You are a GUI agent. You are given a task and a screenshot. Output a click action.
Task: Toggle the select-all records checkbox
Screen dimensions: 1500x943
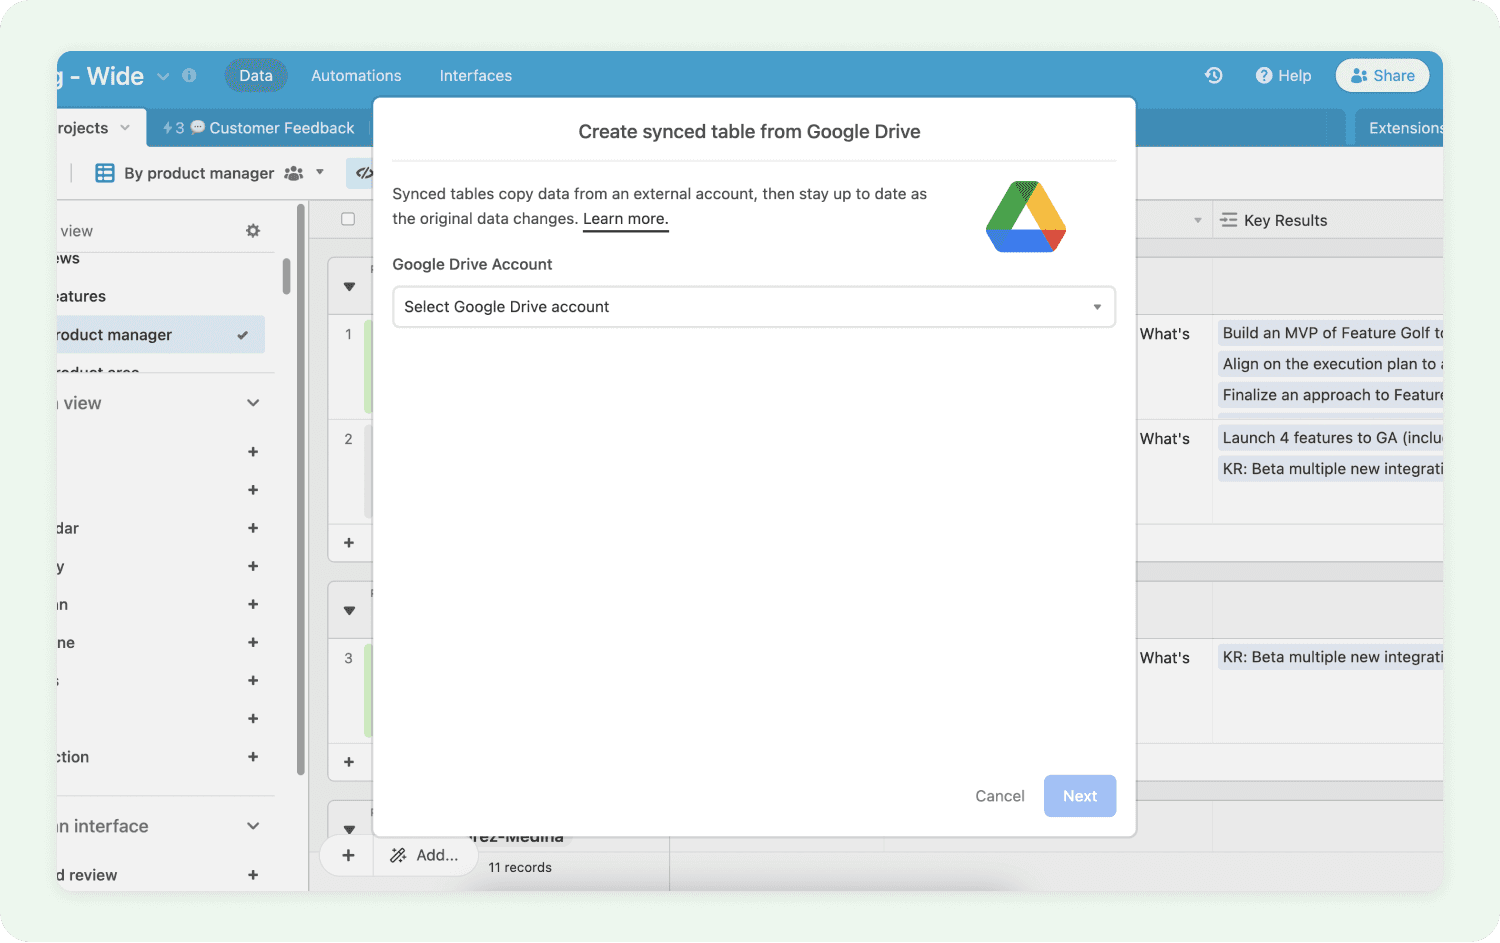(348, 219)
